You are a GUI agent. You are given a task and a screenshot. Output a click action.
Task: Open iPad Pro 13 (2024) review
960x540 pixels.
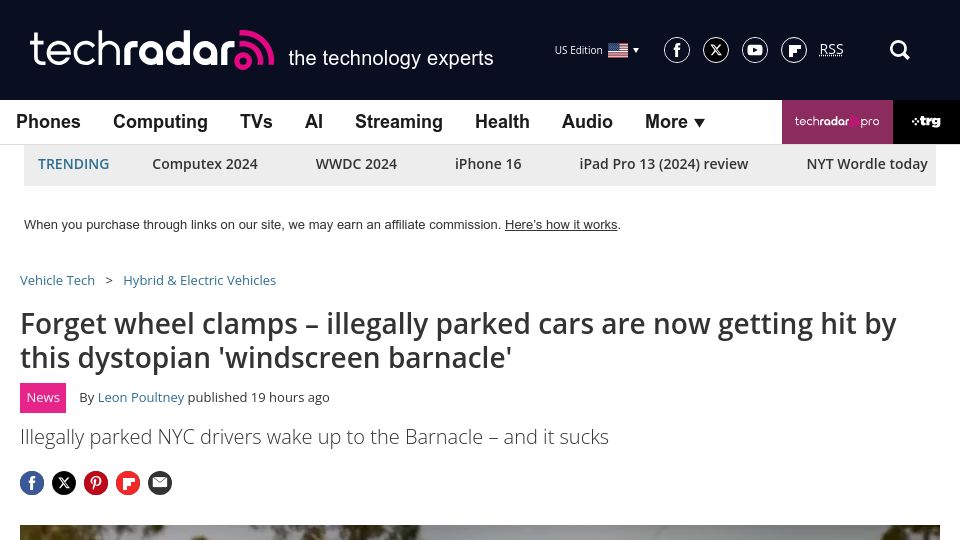coord(664,164)
